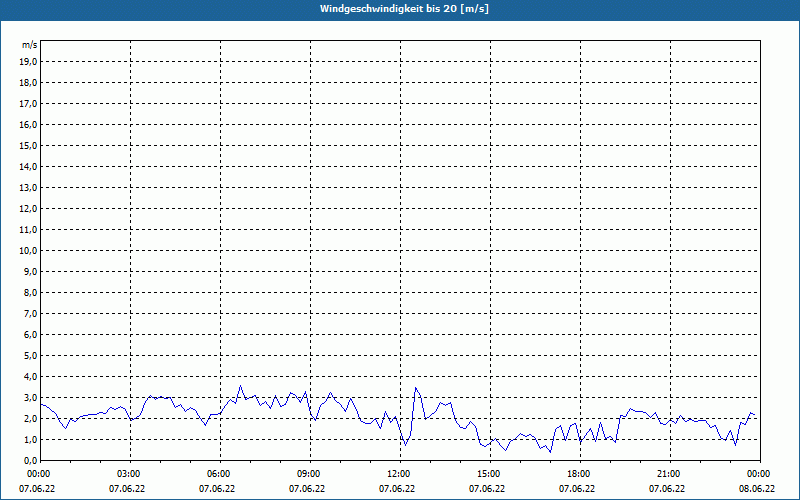800x500 pixels.
Task: Click the '8,0' y-axis value
Action: pyautogui.click(x=30, y=292)
